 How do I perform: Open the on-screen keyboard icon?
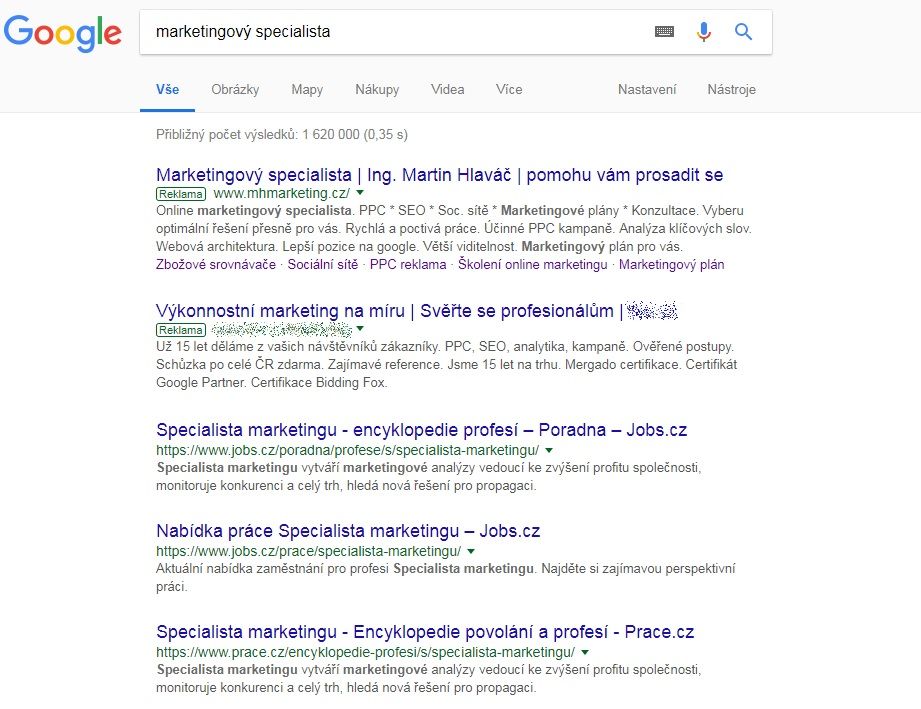pos(665,32)
